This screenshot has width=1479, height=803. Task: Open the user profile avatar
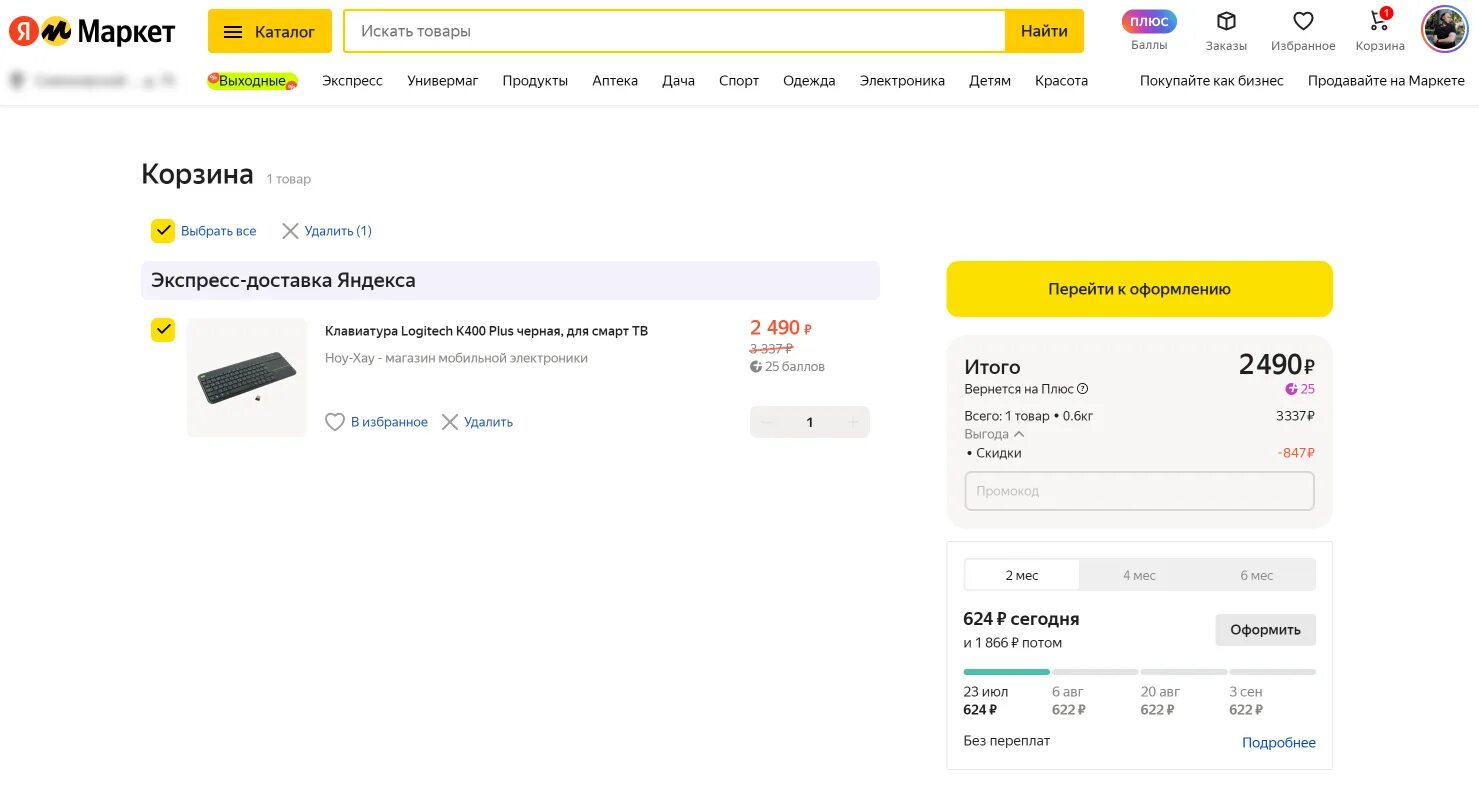(1444, 29)
